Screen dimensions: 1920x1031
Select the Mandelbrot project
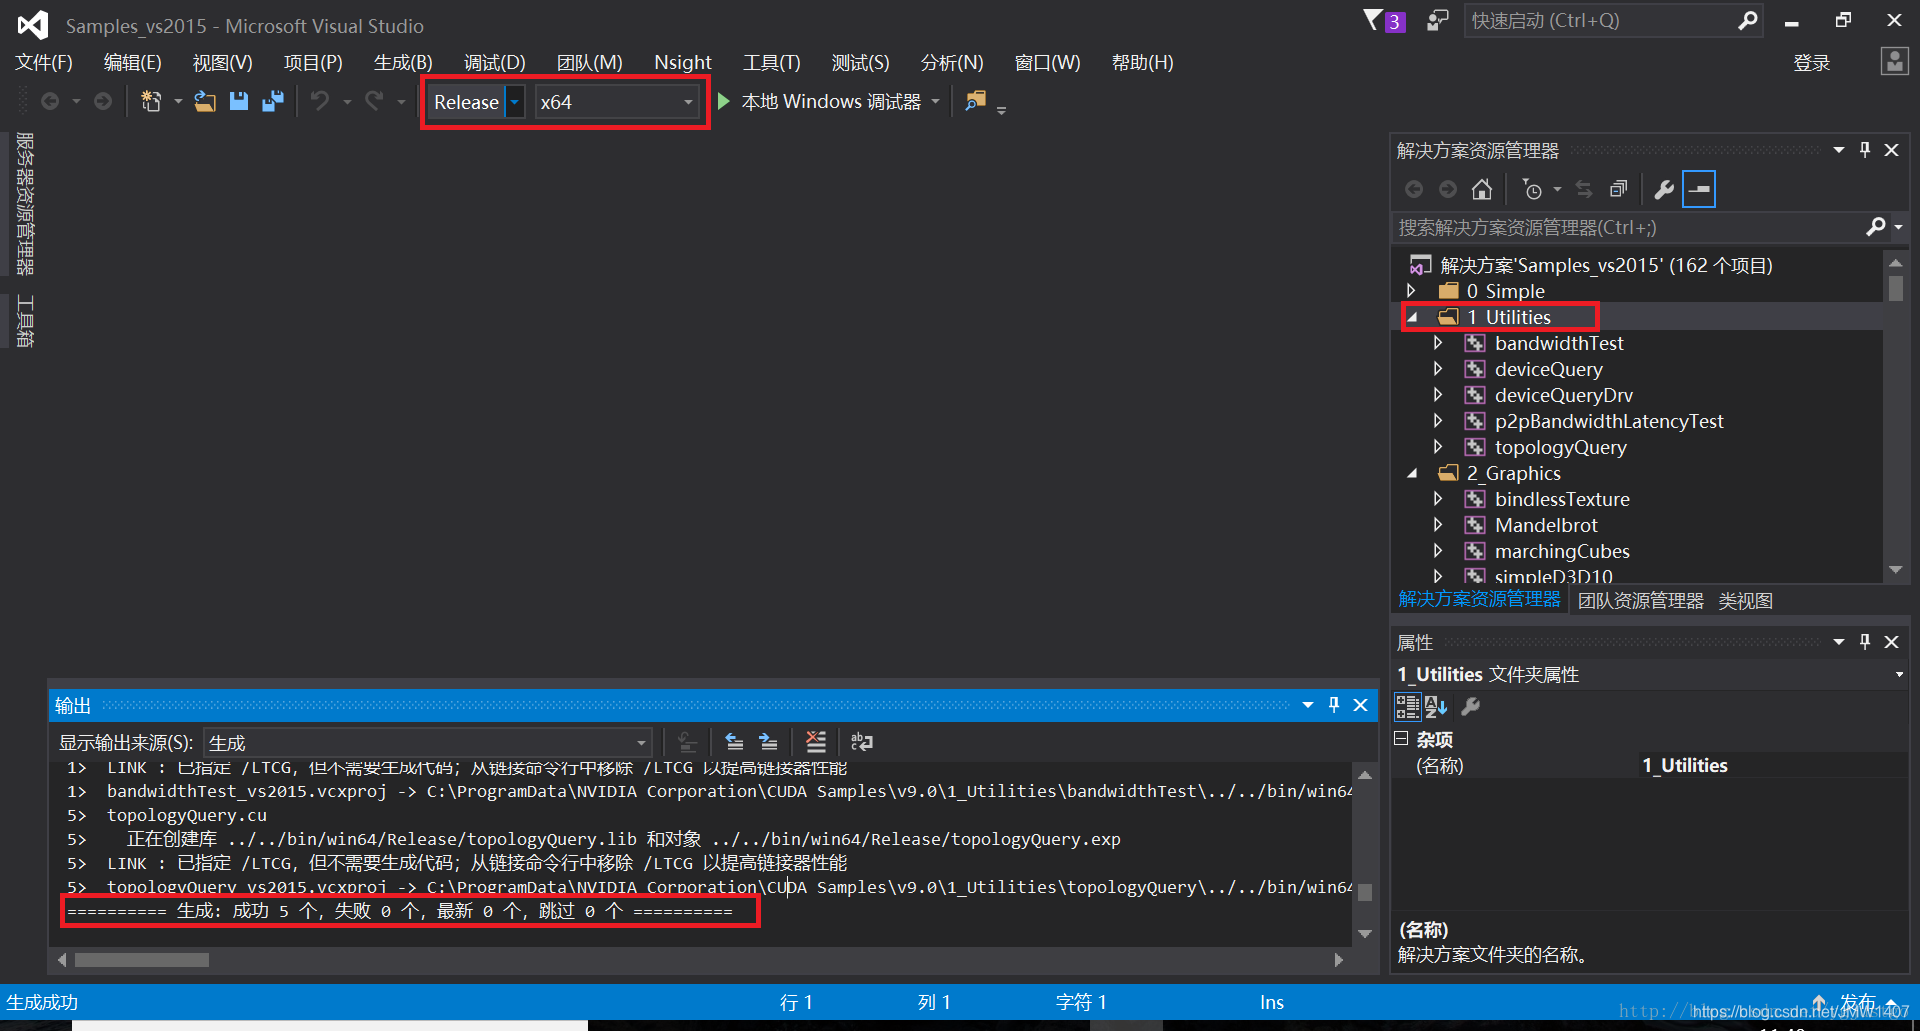[1546, 525]
